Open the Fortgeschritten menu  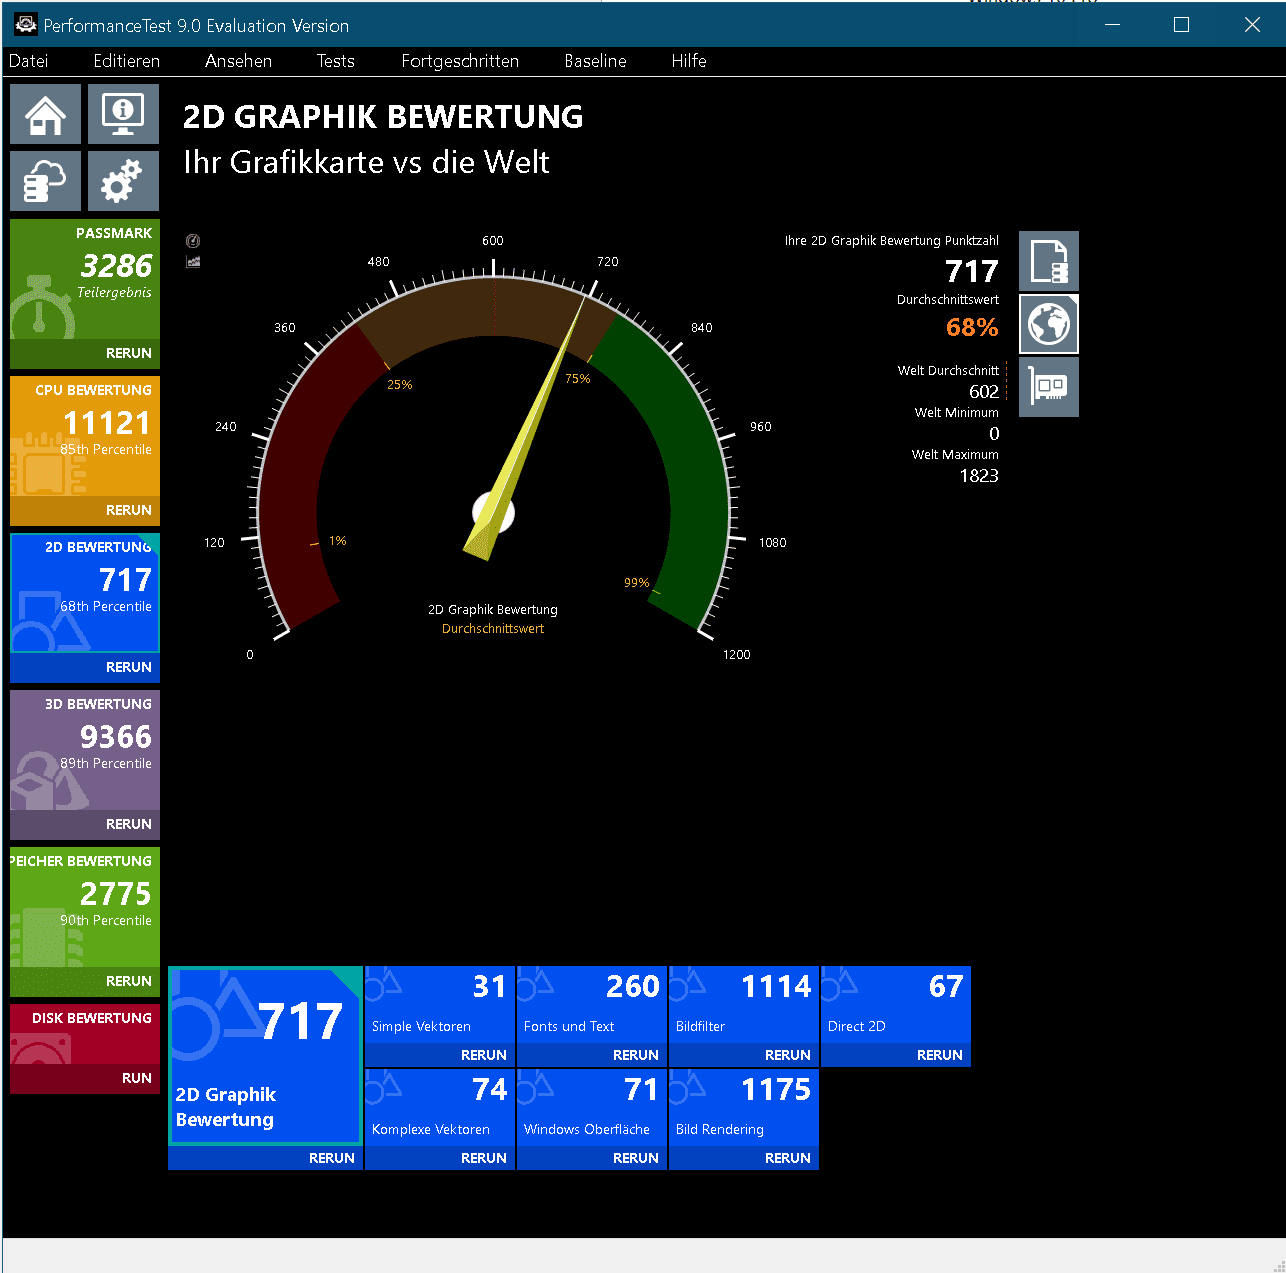click(460, 61)
